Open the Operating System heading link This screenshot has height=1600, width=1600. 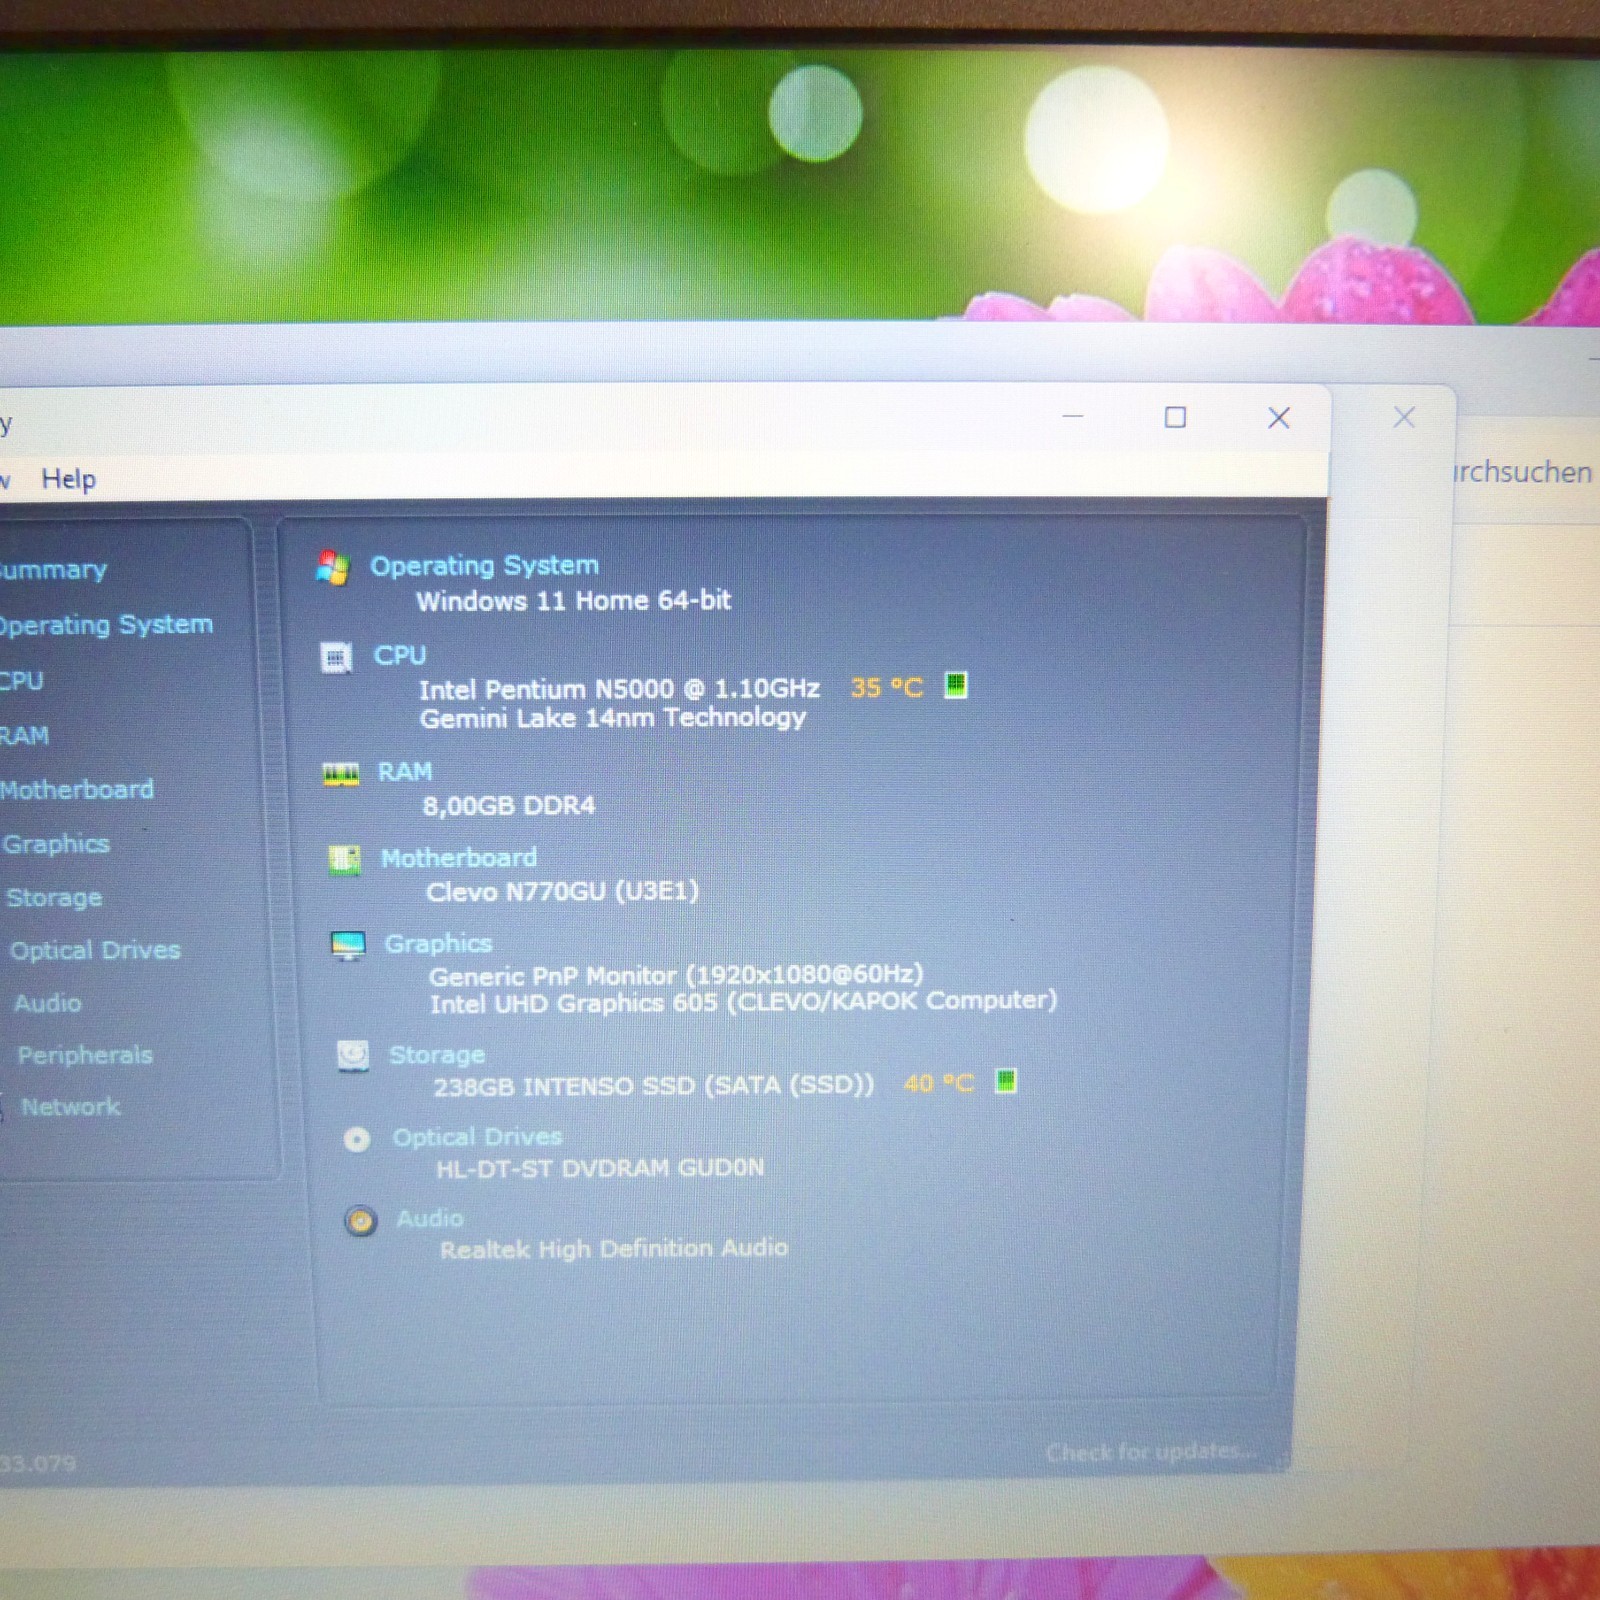coord(484,566)
